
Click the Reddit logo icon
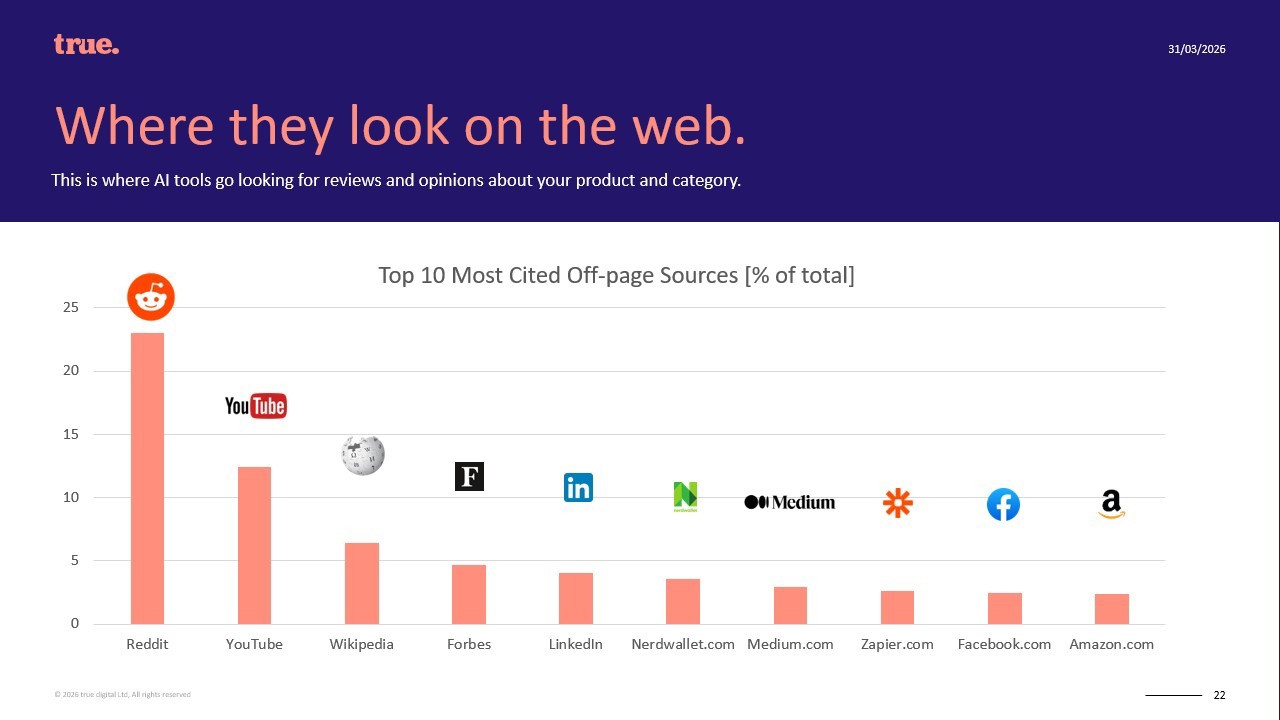click(151, 297)
